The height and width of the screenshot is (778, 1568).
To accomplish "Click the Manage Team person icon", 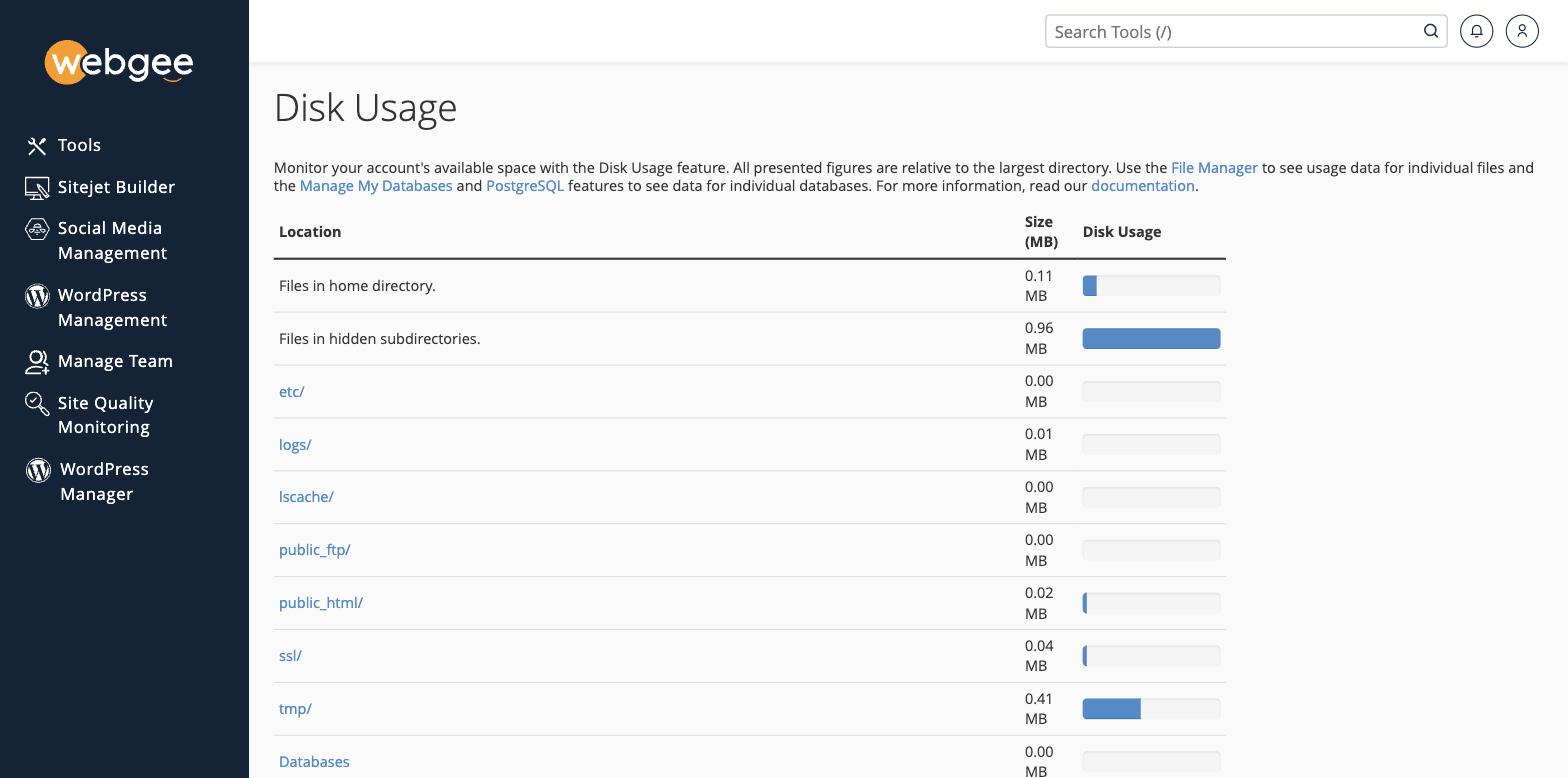I will coord(37,362).
